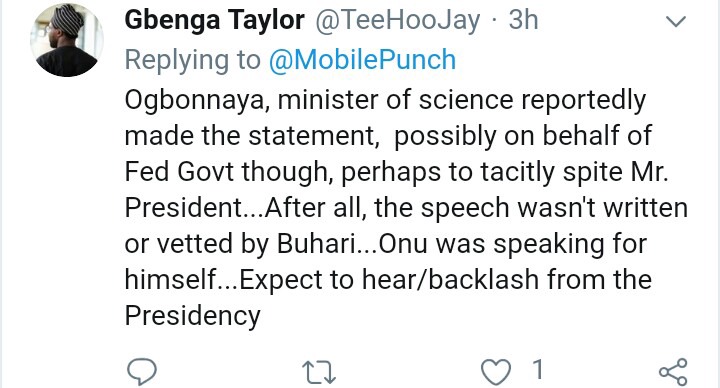Click the tweet line mentioning 'vetted by Buhari'
Screen dimensions: 720x388
[x=386, y=244]
